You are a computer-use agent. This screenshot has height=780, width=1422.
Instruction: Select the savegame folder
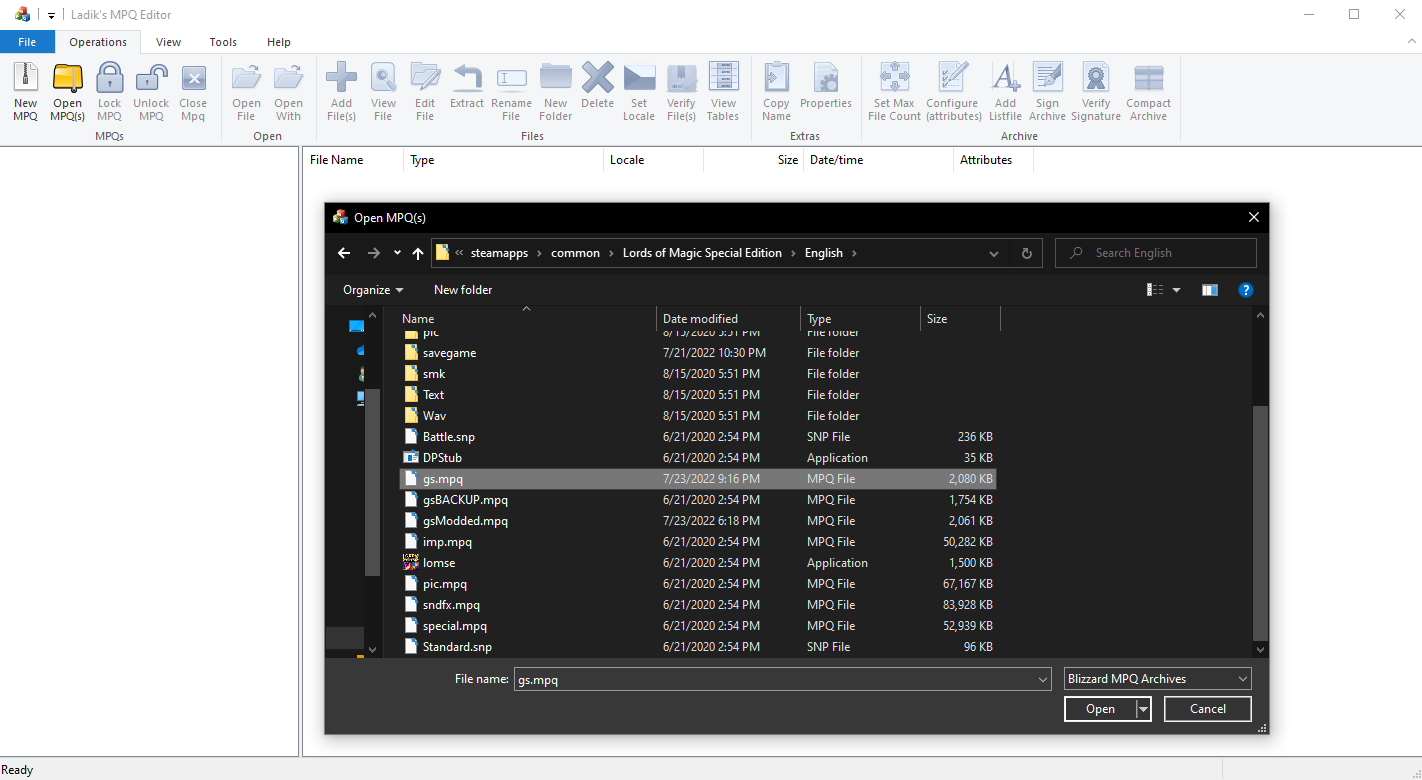(698, 353)
